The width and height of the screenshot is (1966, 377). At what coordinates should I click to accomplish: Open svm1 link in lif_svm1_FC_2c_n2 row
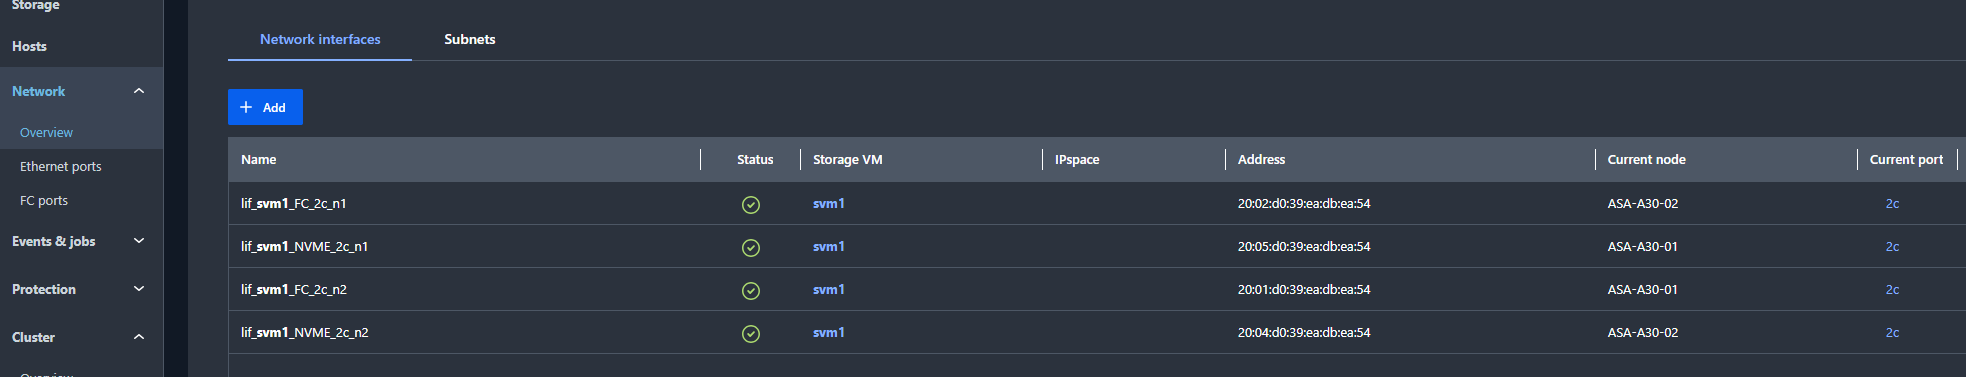tap(829, 289)
